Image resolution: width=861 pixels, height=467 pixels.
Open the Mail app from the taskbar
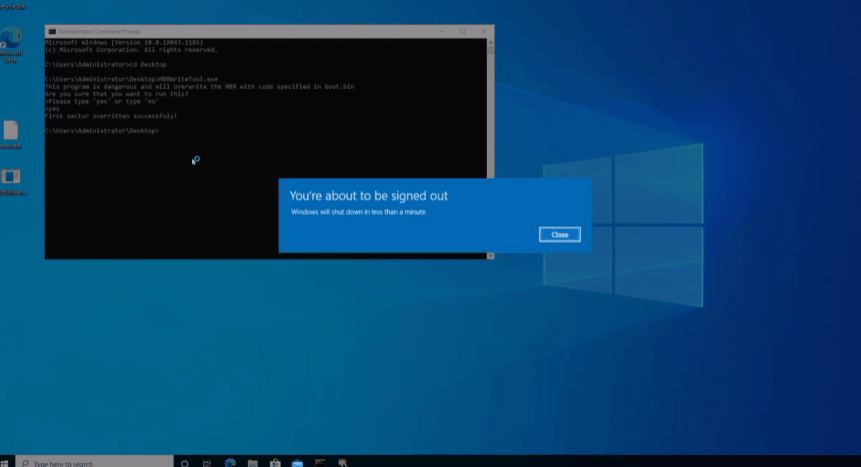coord(298,464)
